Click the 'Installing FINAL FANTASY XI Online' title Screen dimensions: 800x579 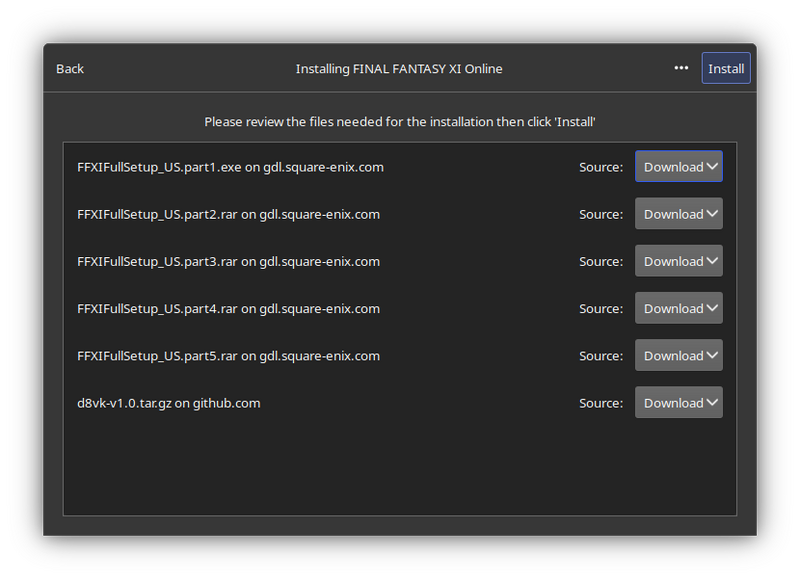399,69
